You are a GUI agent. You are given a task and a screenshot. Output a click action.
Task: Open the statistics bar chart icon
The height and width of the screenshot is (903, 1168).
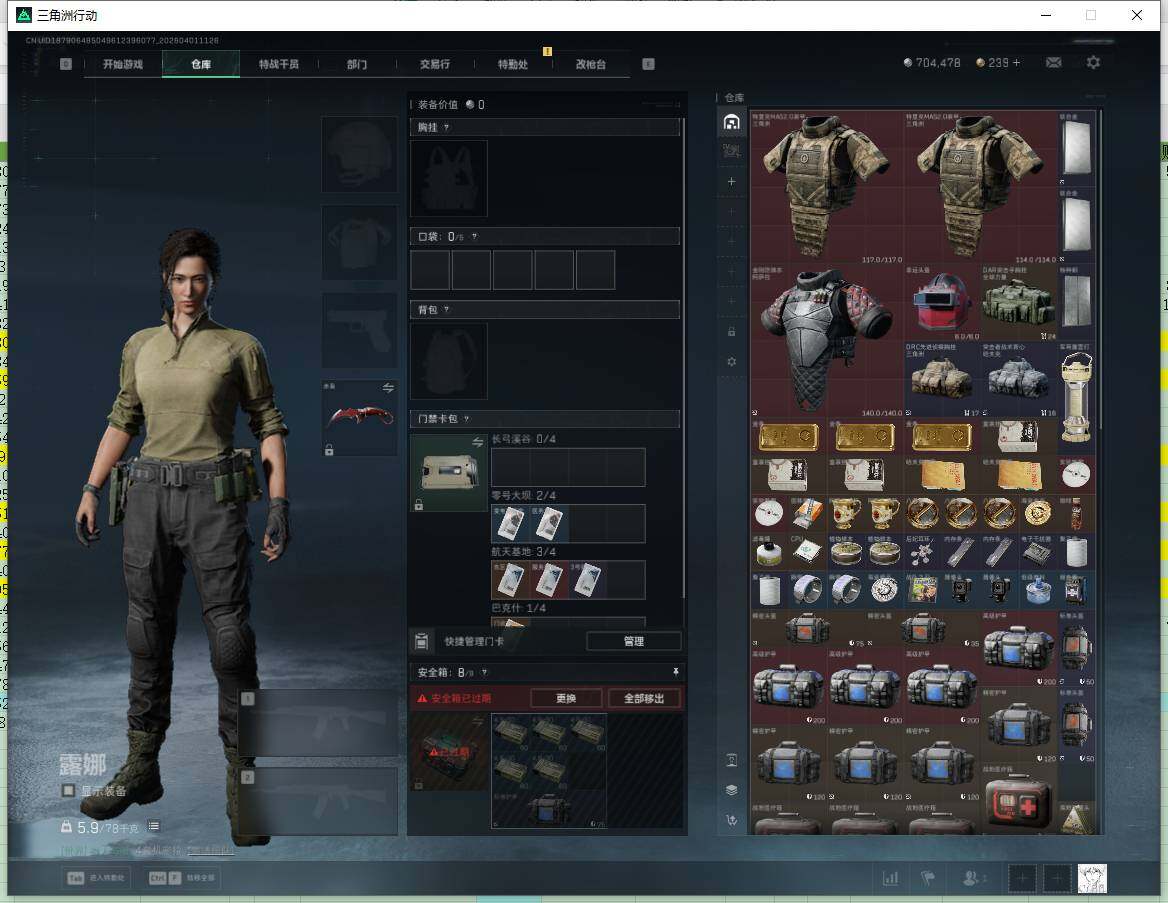891,878
